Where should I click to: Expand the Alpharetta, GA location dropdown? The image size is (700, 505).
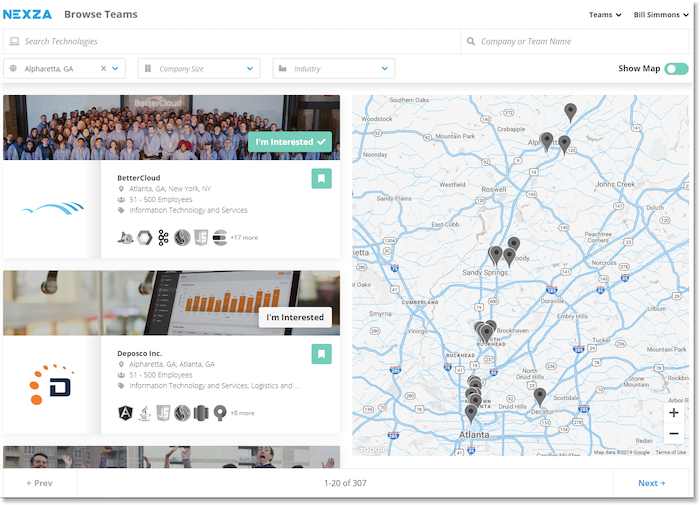tap(116, 69)
